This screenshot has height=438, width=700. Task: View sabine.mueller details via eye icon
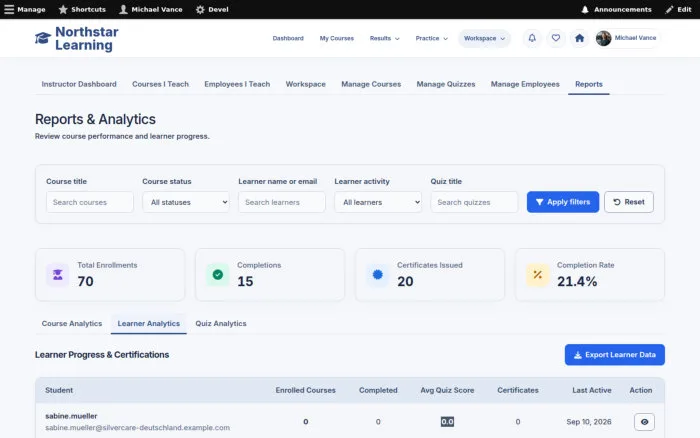pyautogui.click(x=644, y=422)
